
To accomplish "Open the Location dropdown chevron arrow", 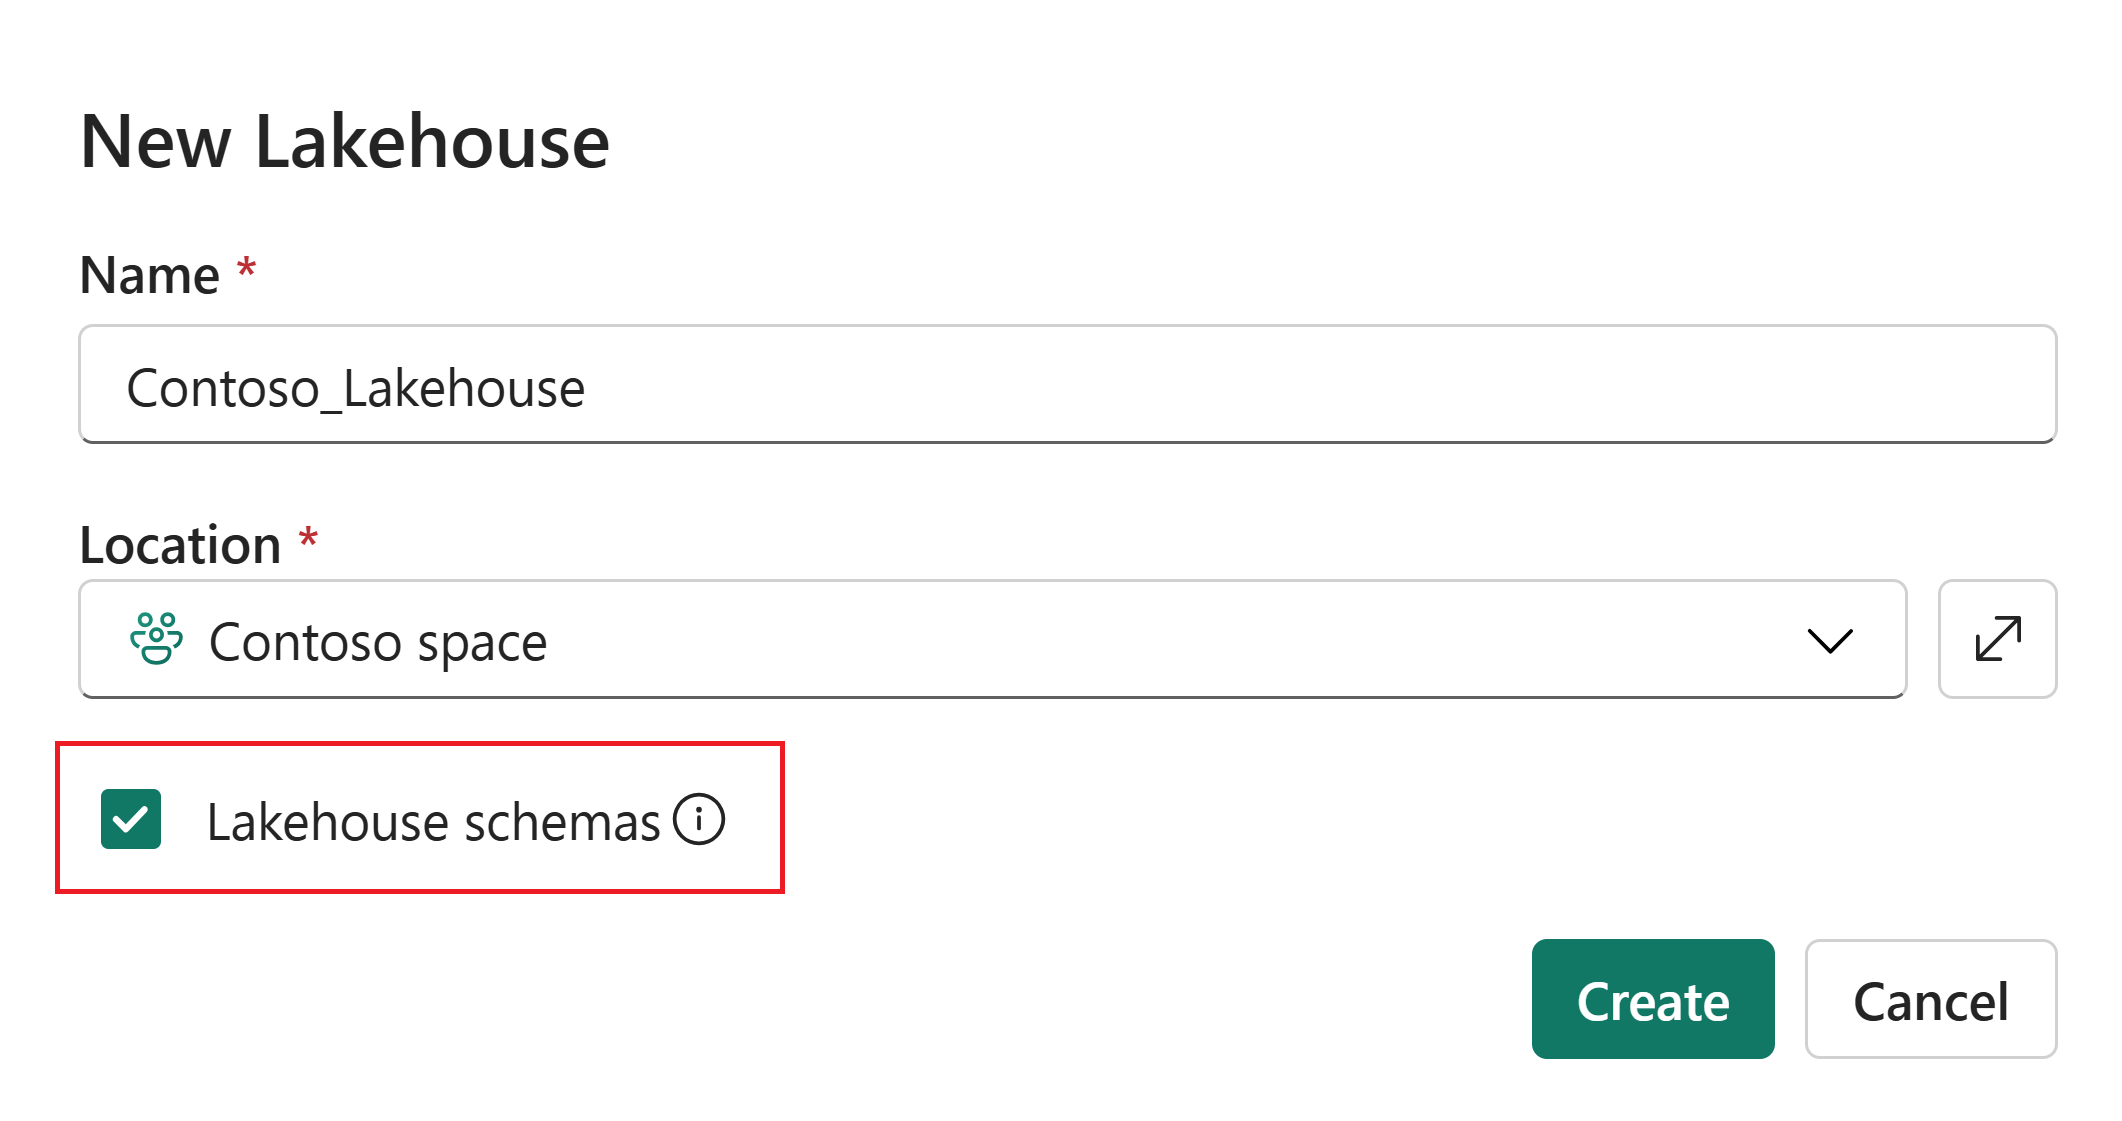I will (1830, 640).
